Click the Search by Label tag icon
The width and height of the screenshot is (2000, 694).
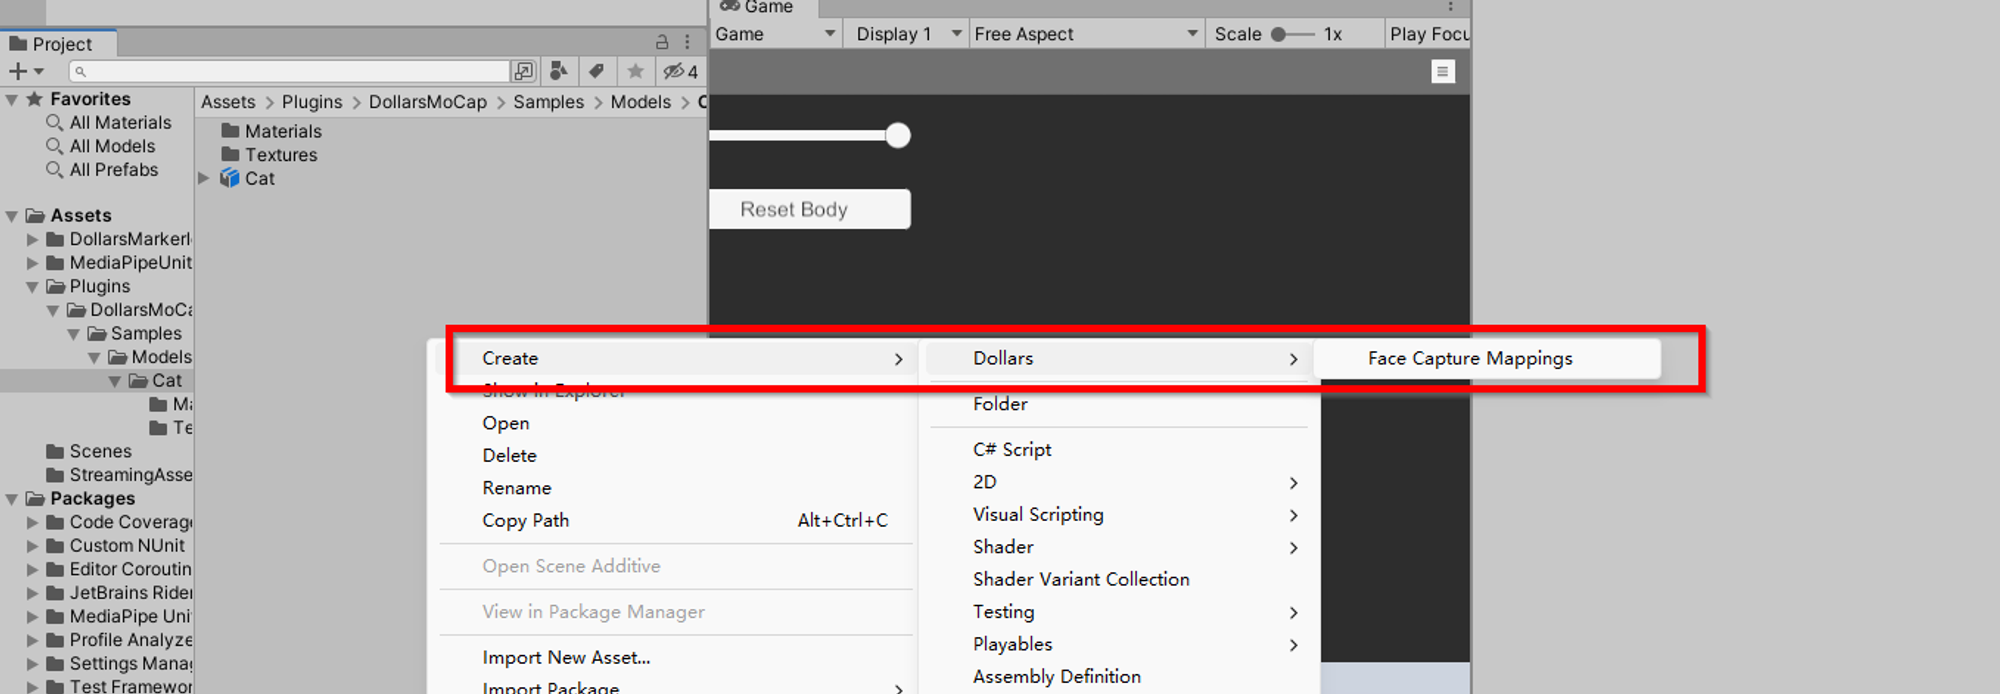(x=597, y=71)
